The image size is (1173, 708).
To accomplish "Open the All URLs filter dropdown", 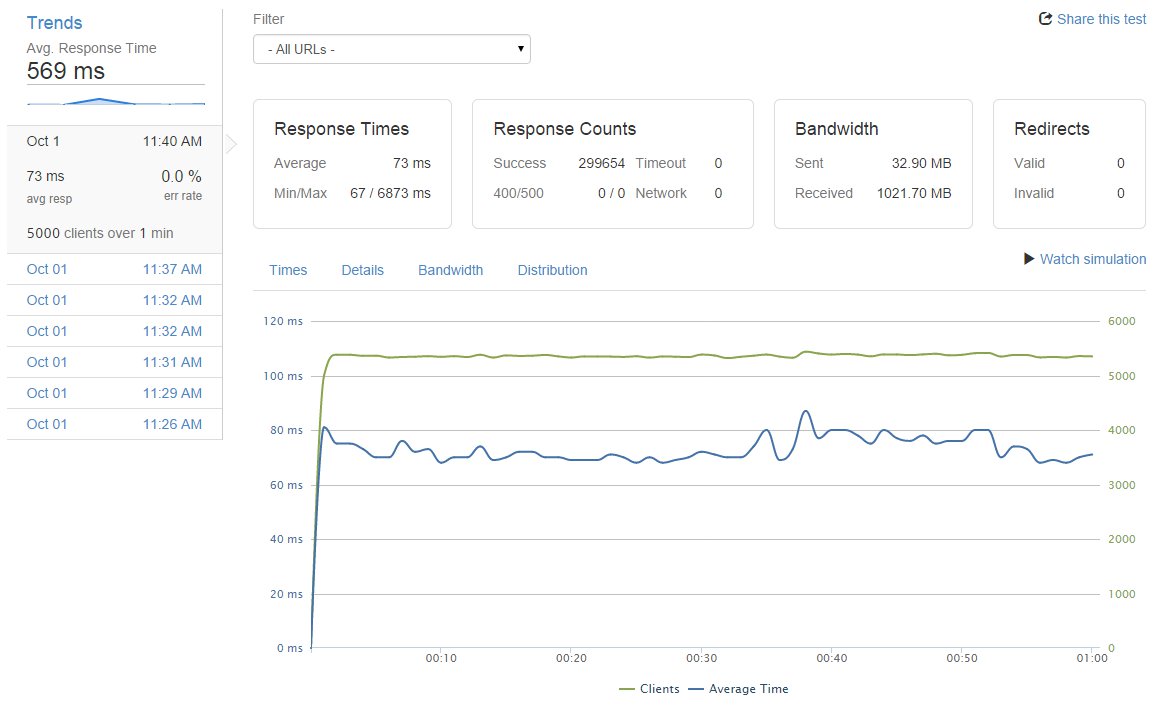I will [x=391, y=48].
